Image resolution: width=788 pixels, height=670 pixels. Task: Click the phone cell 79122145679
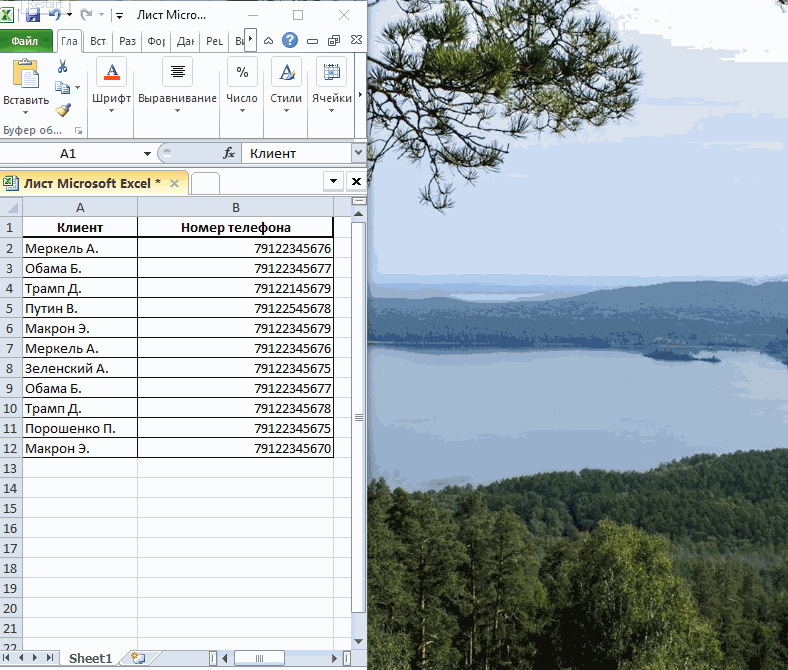coord(236,289)
